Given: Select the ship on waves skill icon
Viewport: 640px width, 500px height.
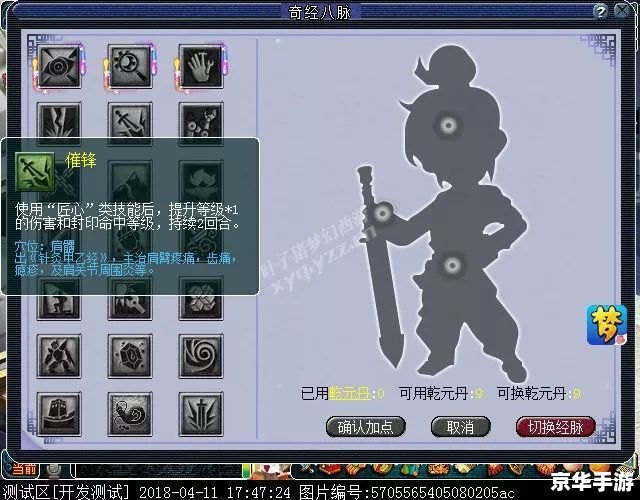Looking at the screenshot, I should click(x=59, y=414).
